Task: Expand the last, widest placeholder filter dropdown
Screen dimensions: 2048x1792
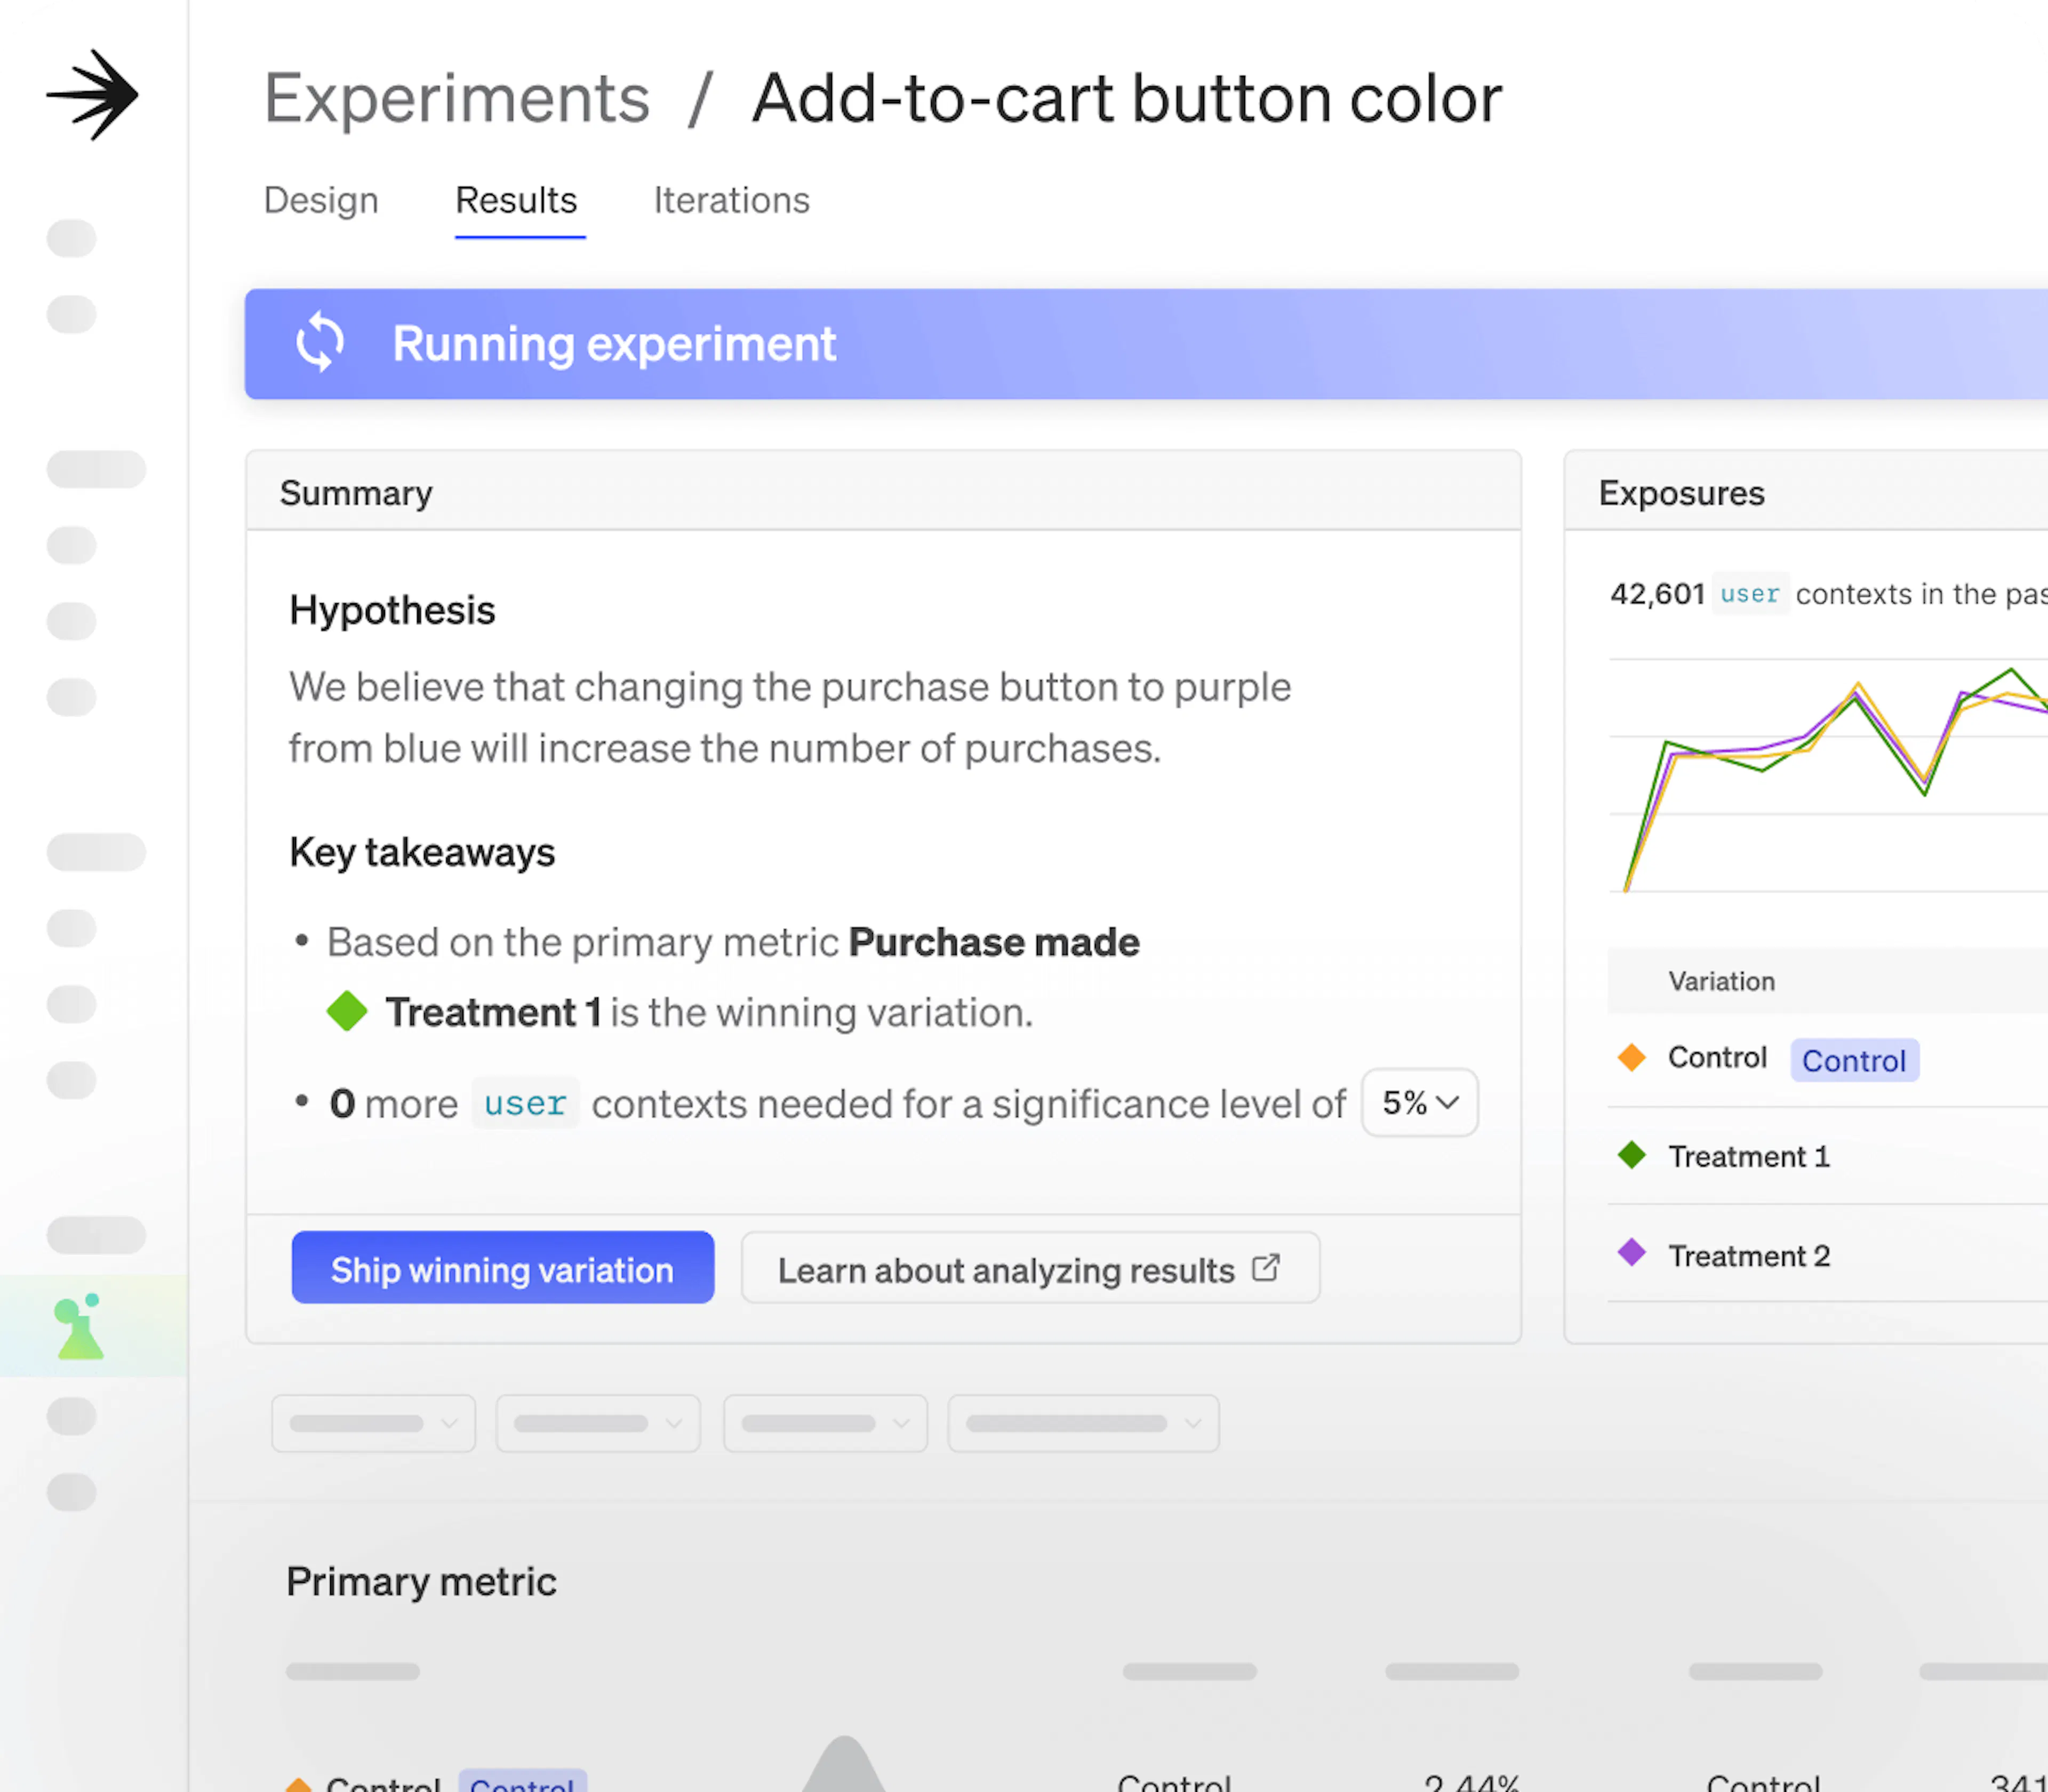Action: [x=1083, y=1423]
